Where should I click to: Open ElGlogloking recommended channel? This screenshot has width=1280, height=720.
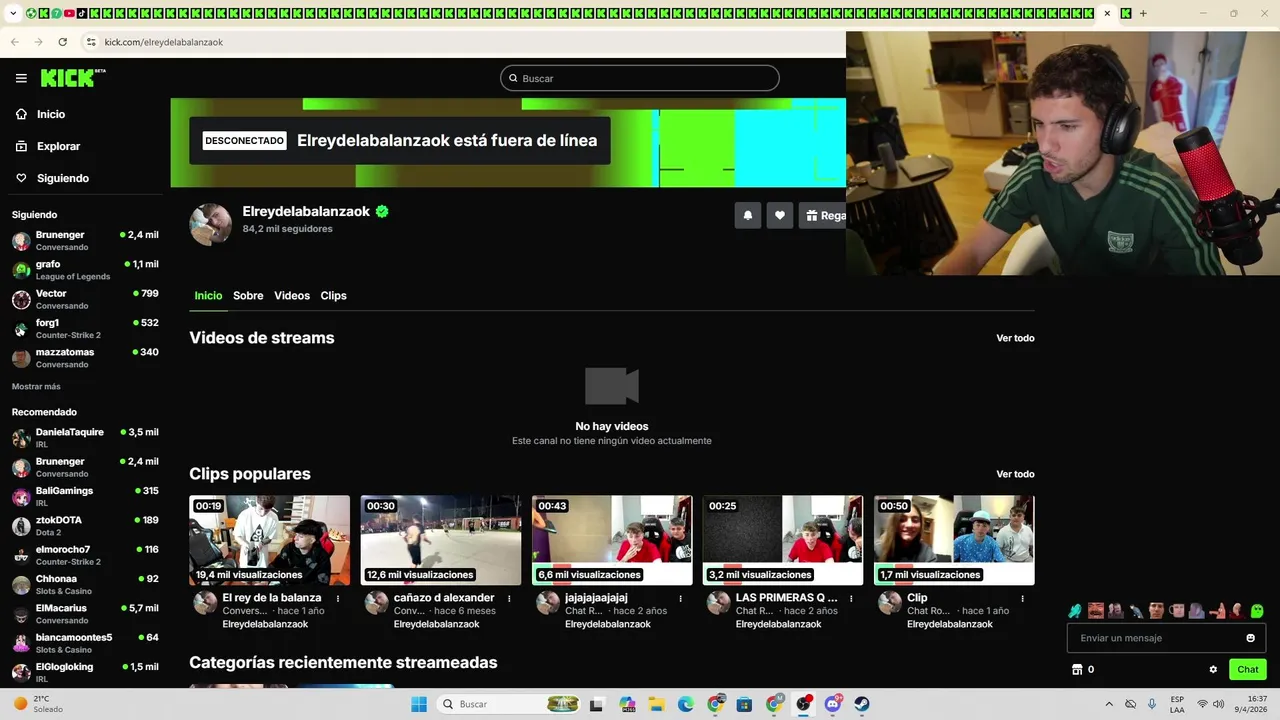(x=85, y=672)
